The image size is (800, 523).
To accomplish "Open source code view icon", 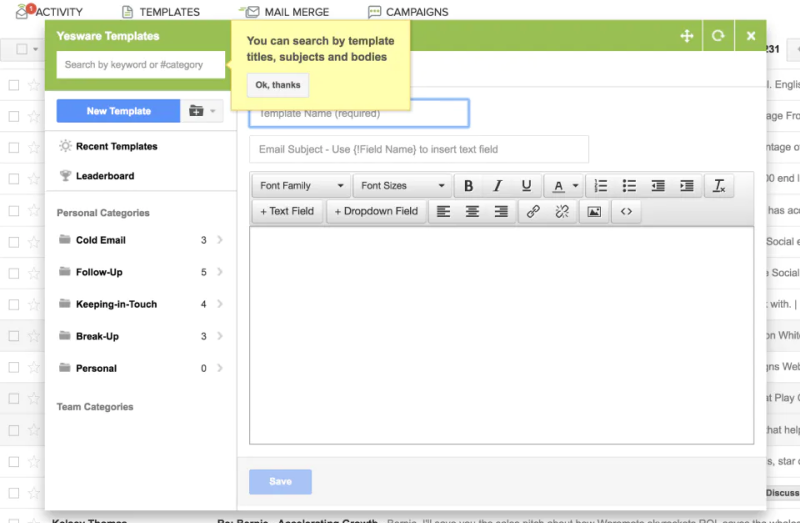I will point(626,211).
